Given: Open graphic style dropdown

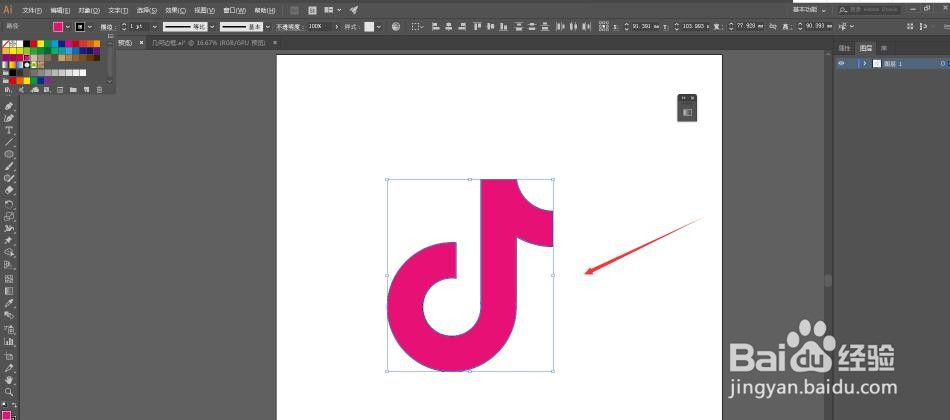Looking at the screenshot, I should pos(379,27).
